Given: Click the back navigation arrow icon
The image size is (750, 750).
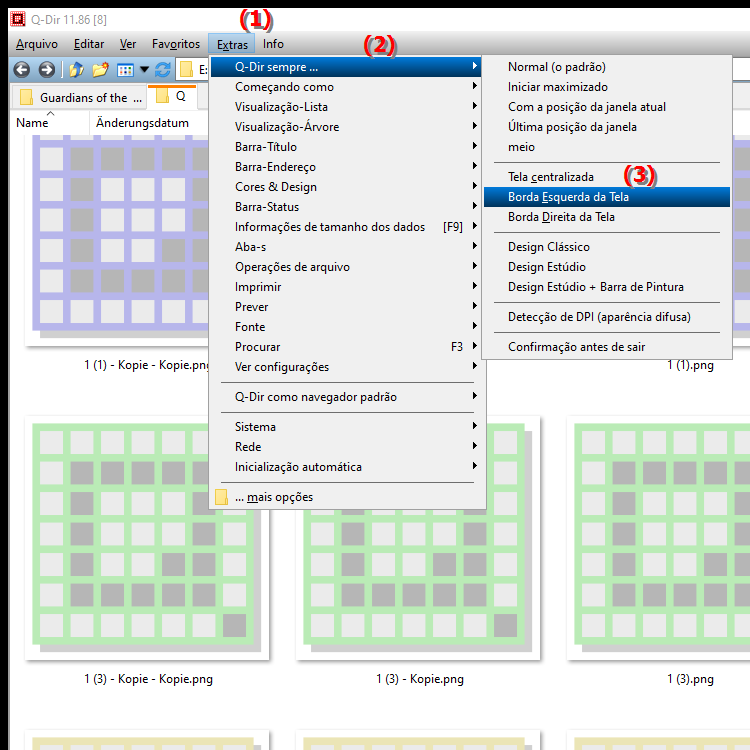Looking at the screenshot, I should tap(20, 70).
